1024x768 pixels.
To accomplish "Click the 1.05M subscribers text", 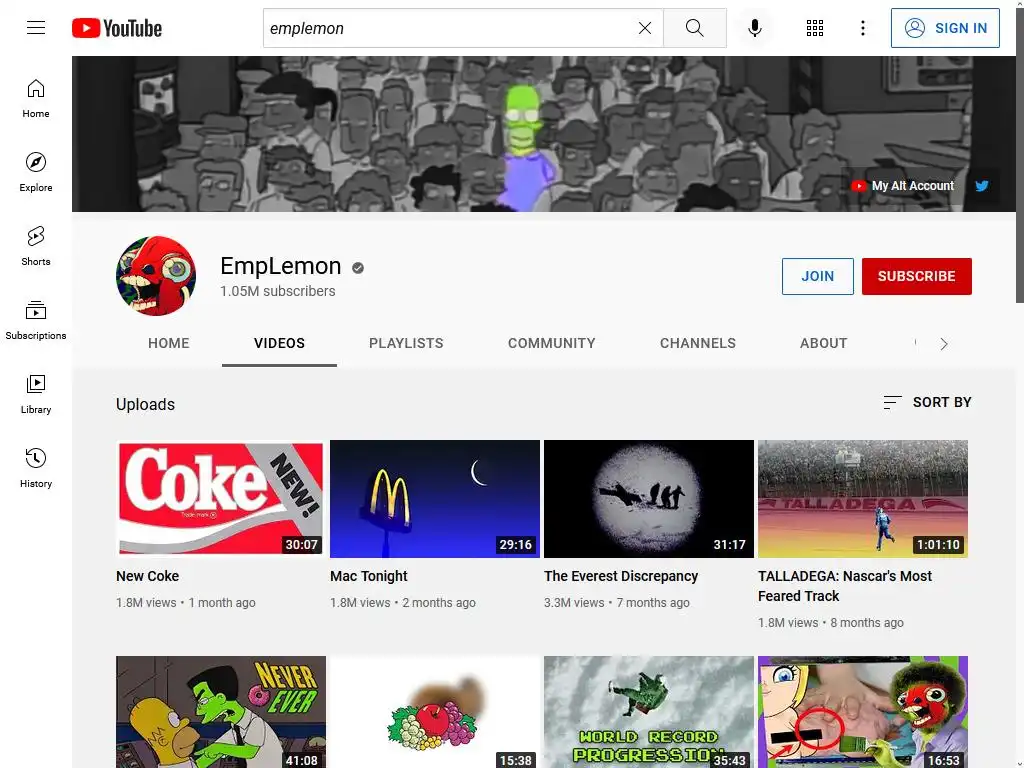I will 278,291.
